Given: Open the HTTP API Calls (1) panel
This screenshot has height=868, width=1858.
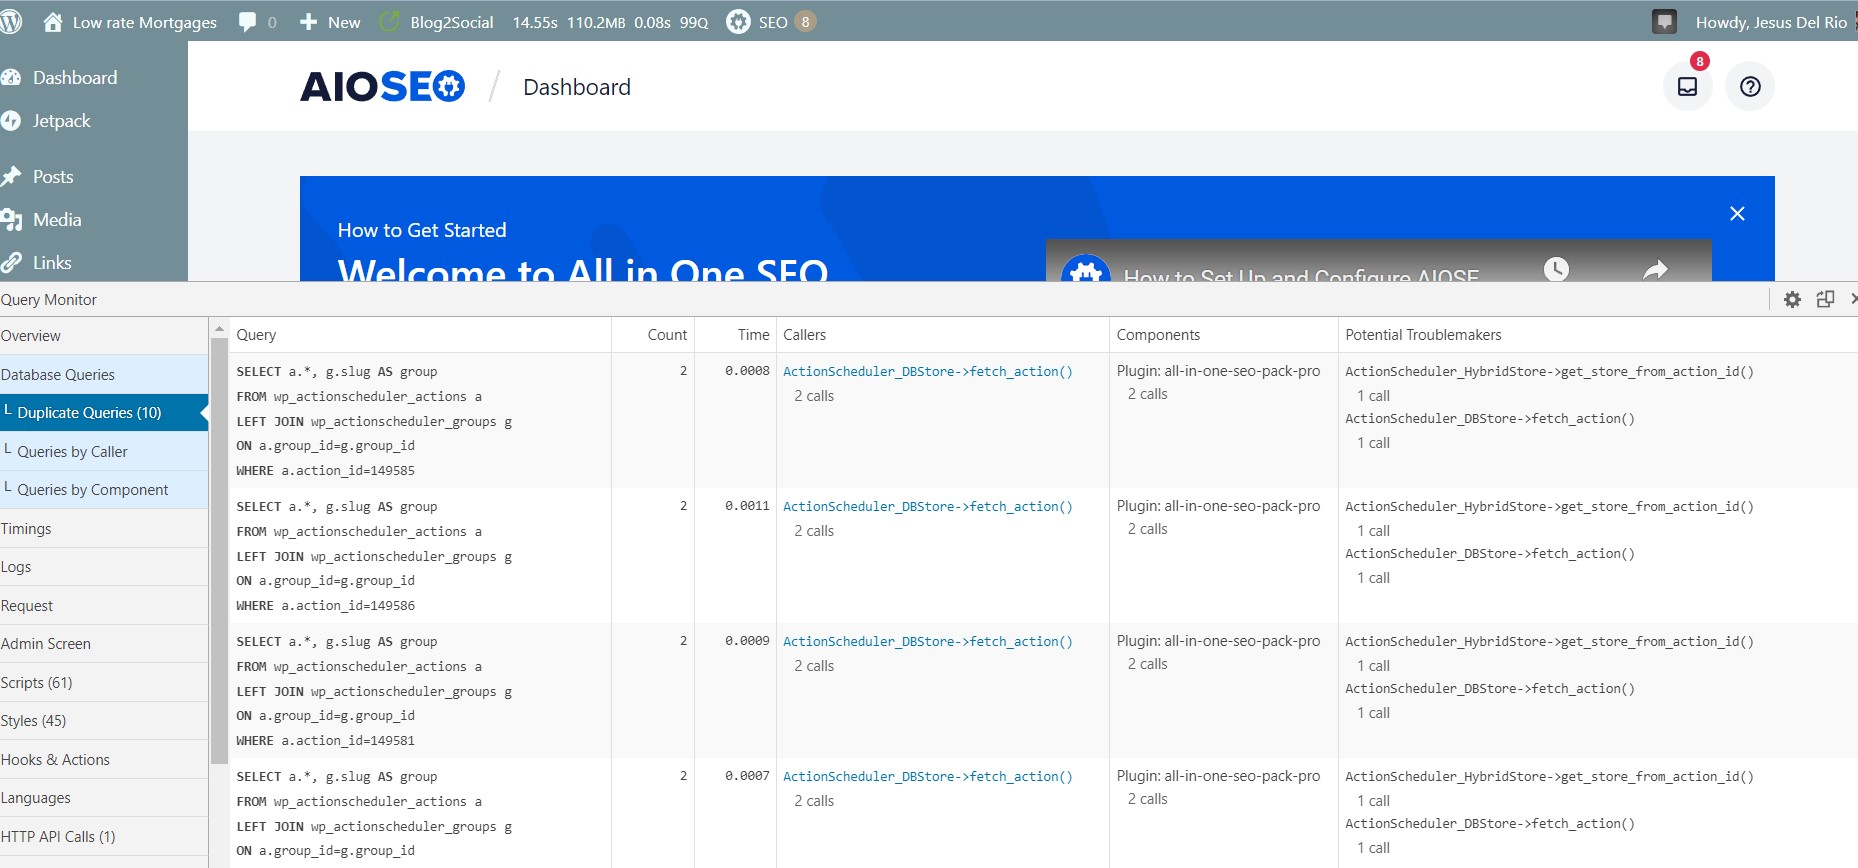Looking at the screenshot, I should point(104,837).
